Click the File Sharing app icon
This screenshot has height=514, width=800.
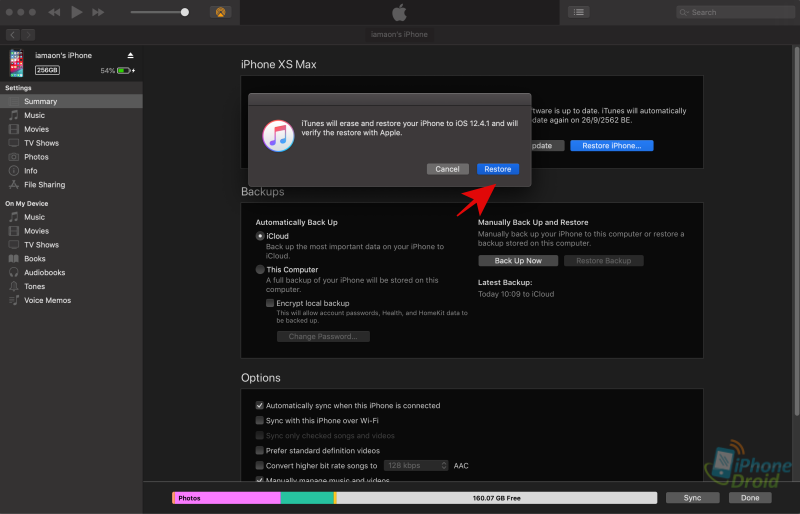click(x=14, y=184)
